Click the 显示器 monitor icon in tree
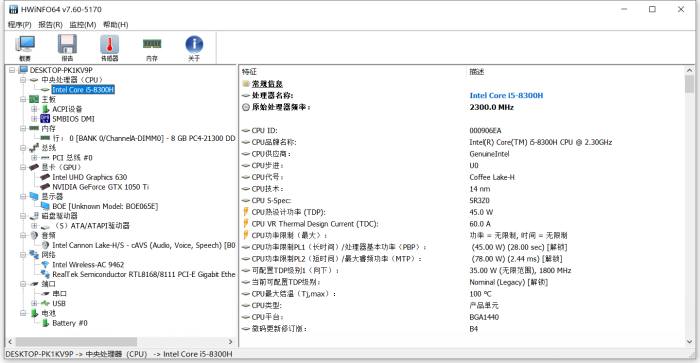 point(34,196)
